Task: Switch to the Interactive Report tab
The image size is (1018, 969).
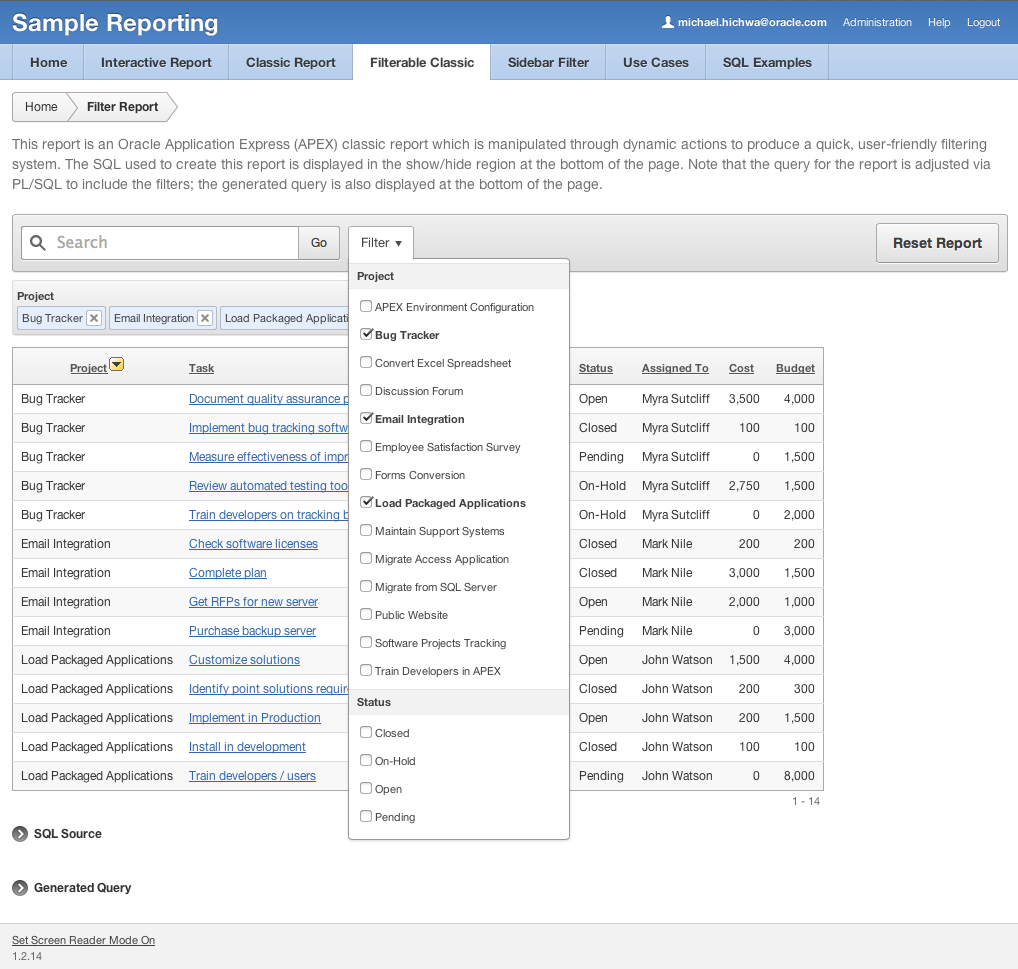Action: [155, 61]
